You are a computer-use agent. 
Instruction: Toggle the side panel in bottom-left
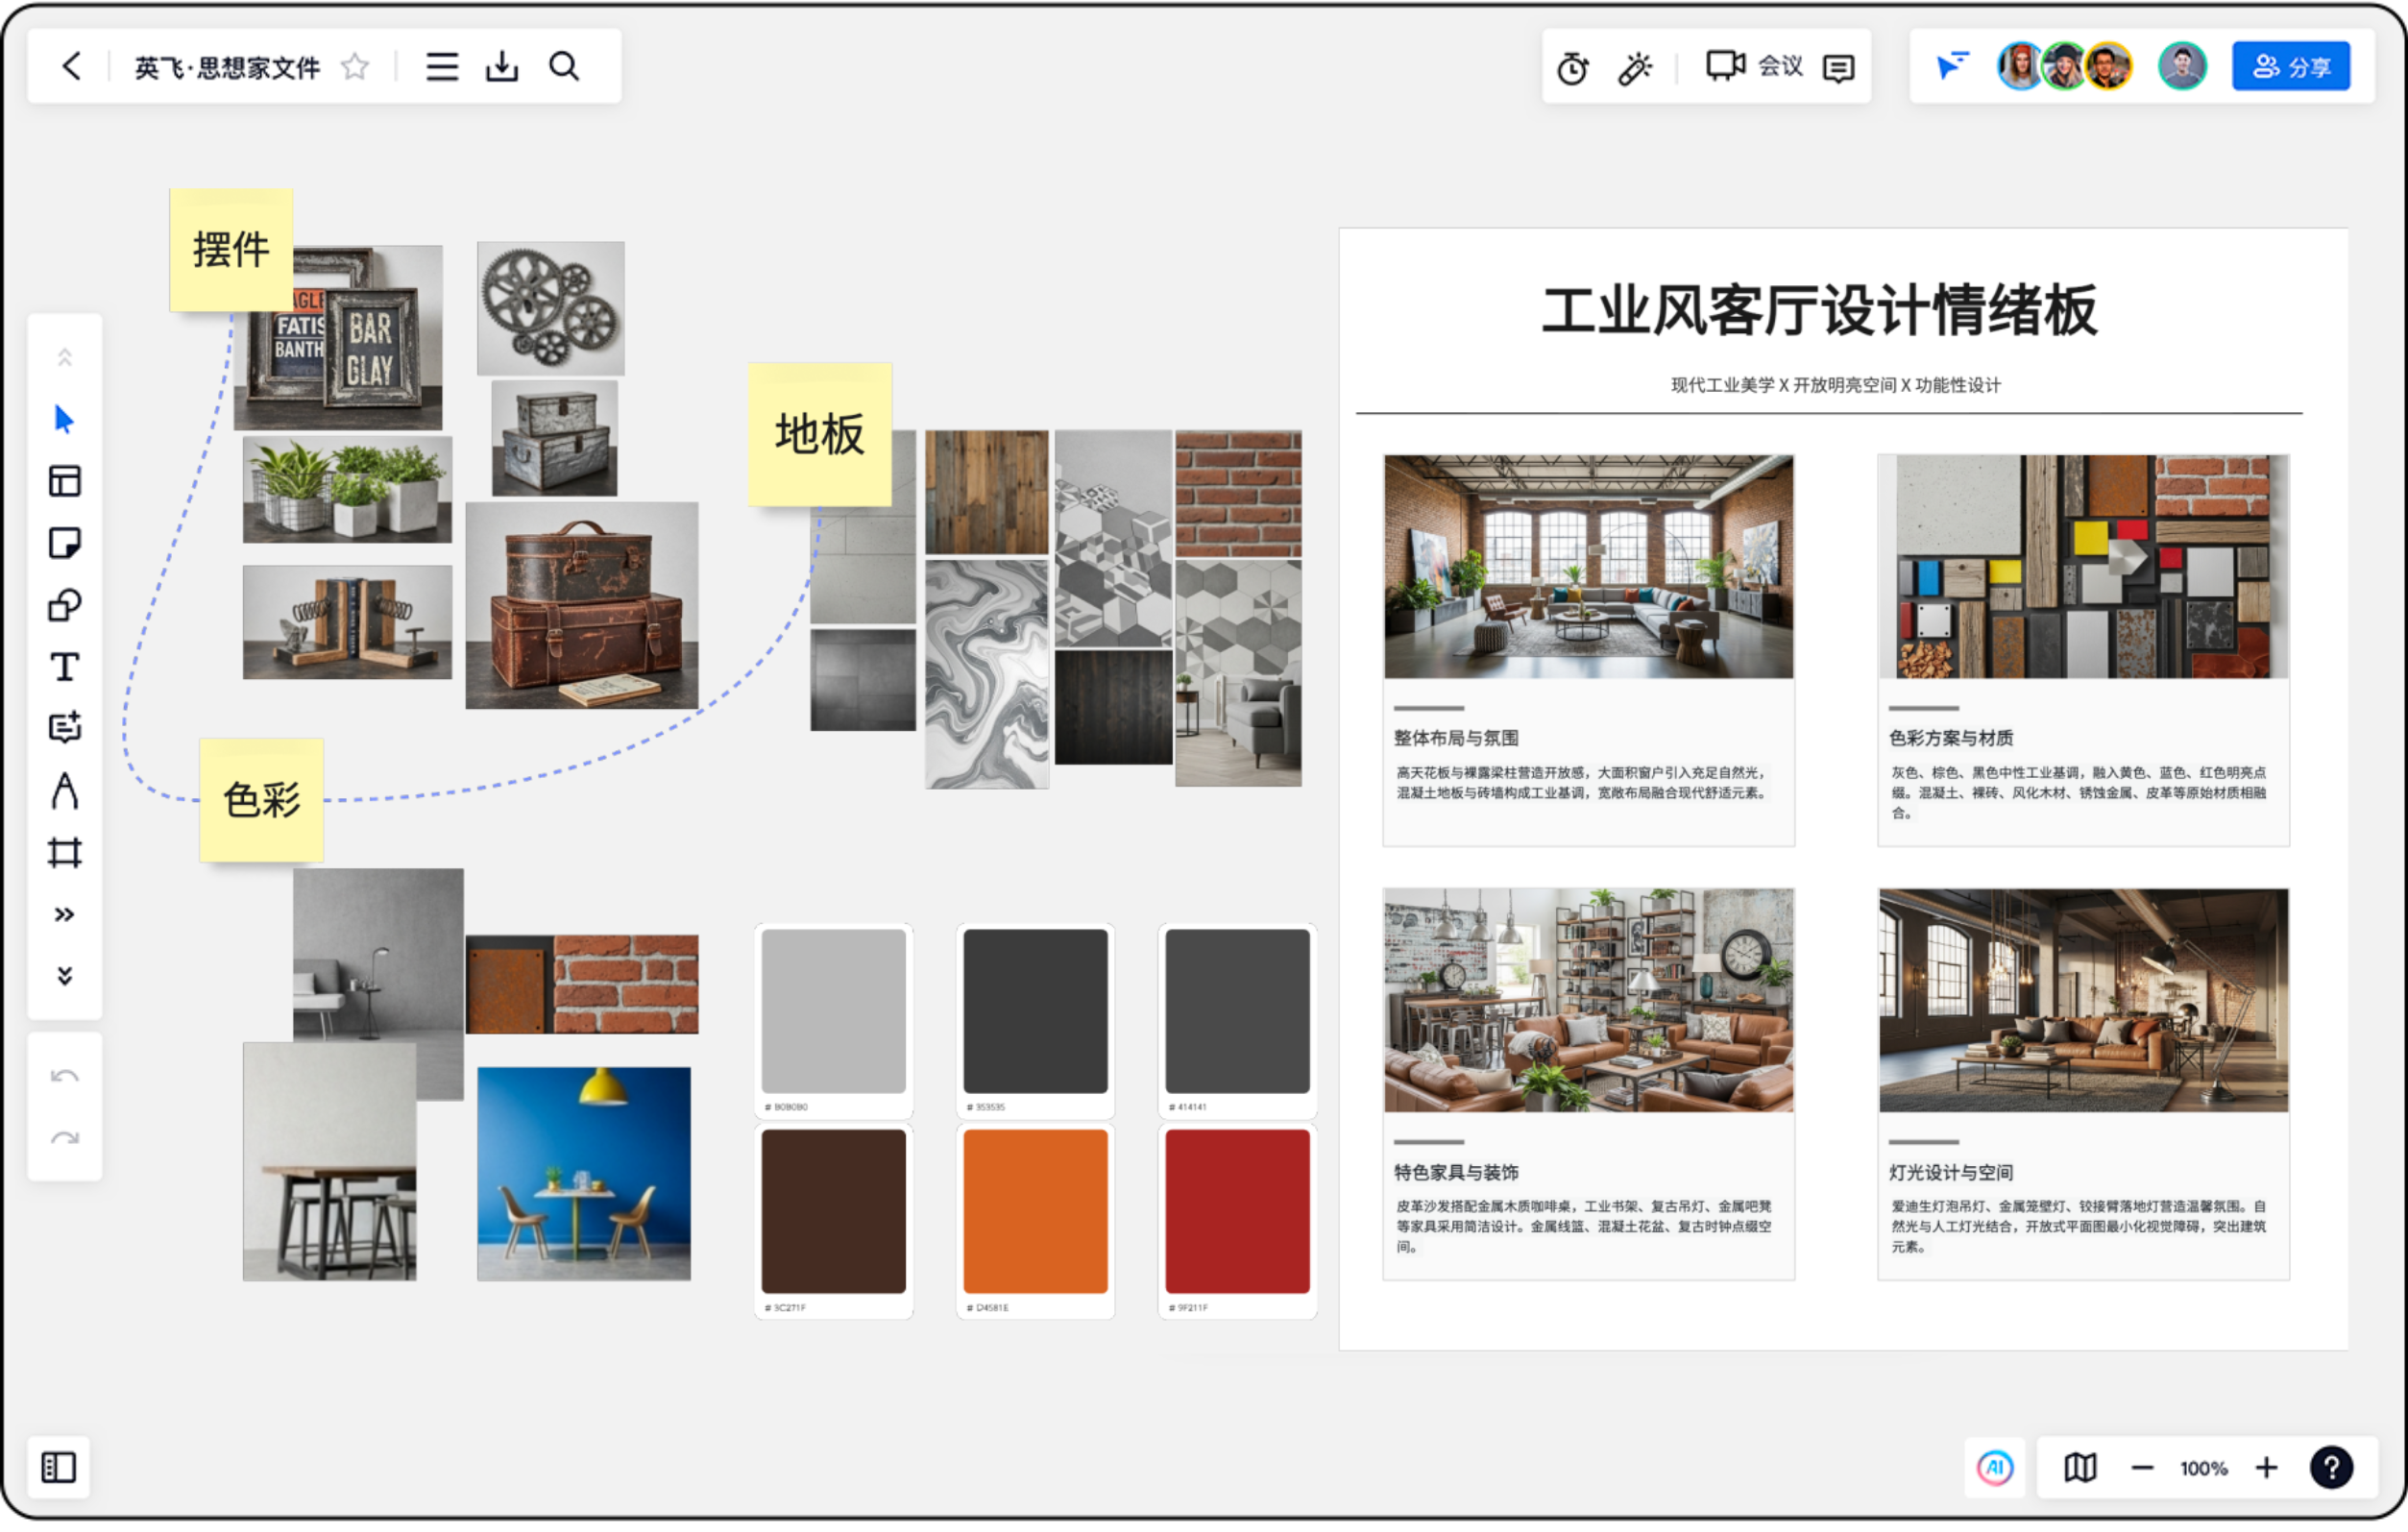point(59,1468)
